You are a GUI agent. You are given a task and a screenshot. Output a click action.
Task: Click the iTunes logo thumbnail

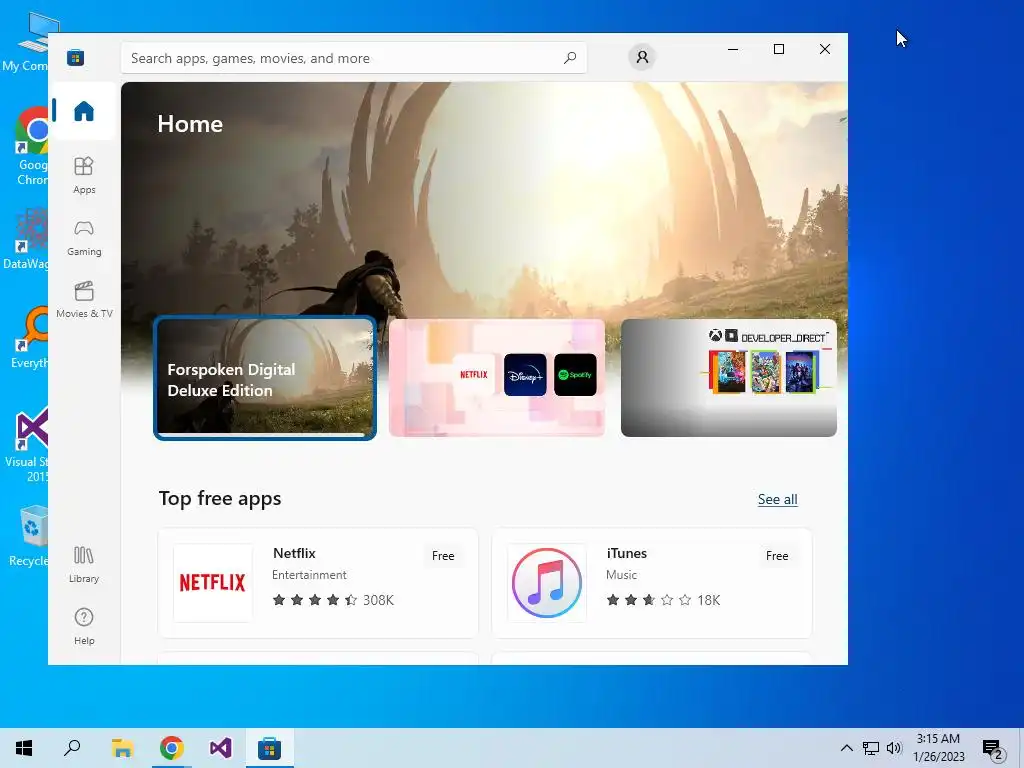(547, 583)
